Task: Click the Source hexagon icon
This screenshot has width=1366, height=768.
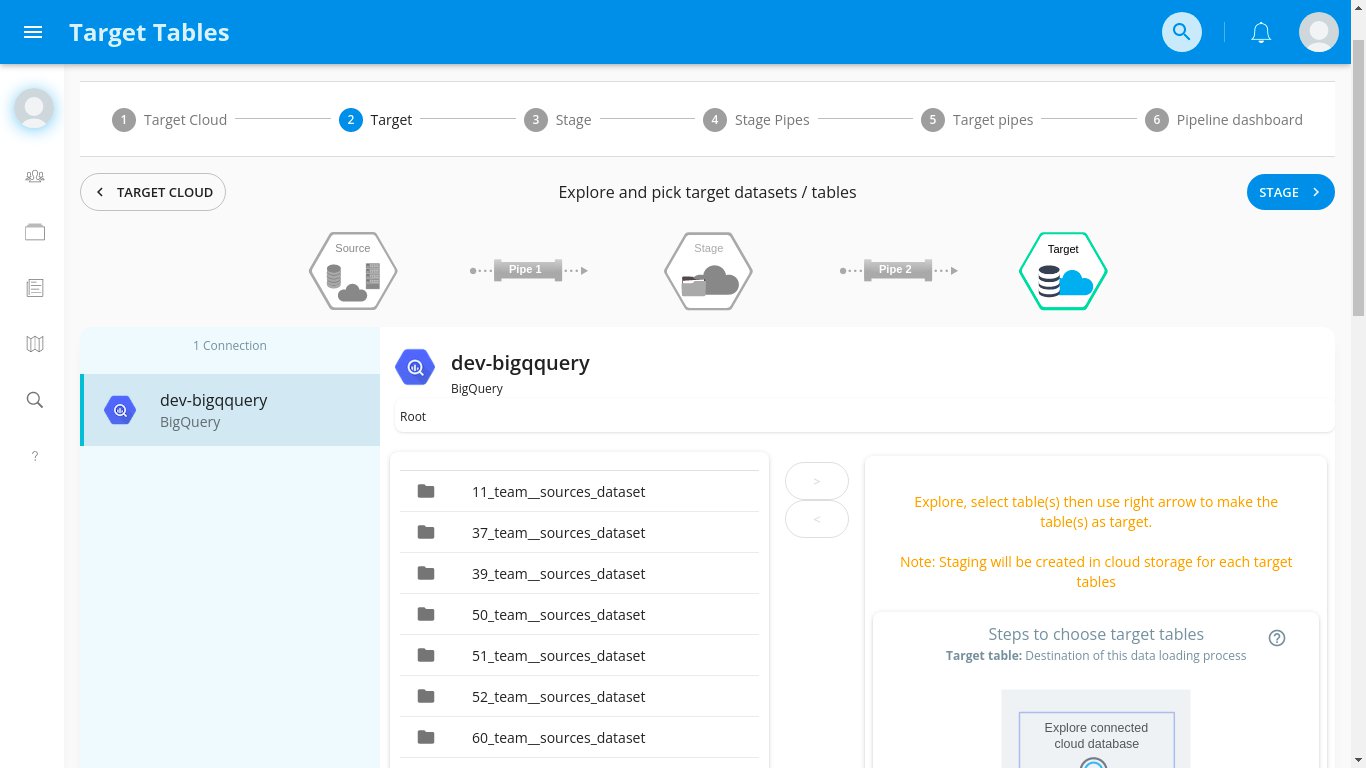Action: (353, 271)
